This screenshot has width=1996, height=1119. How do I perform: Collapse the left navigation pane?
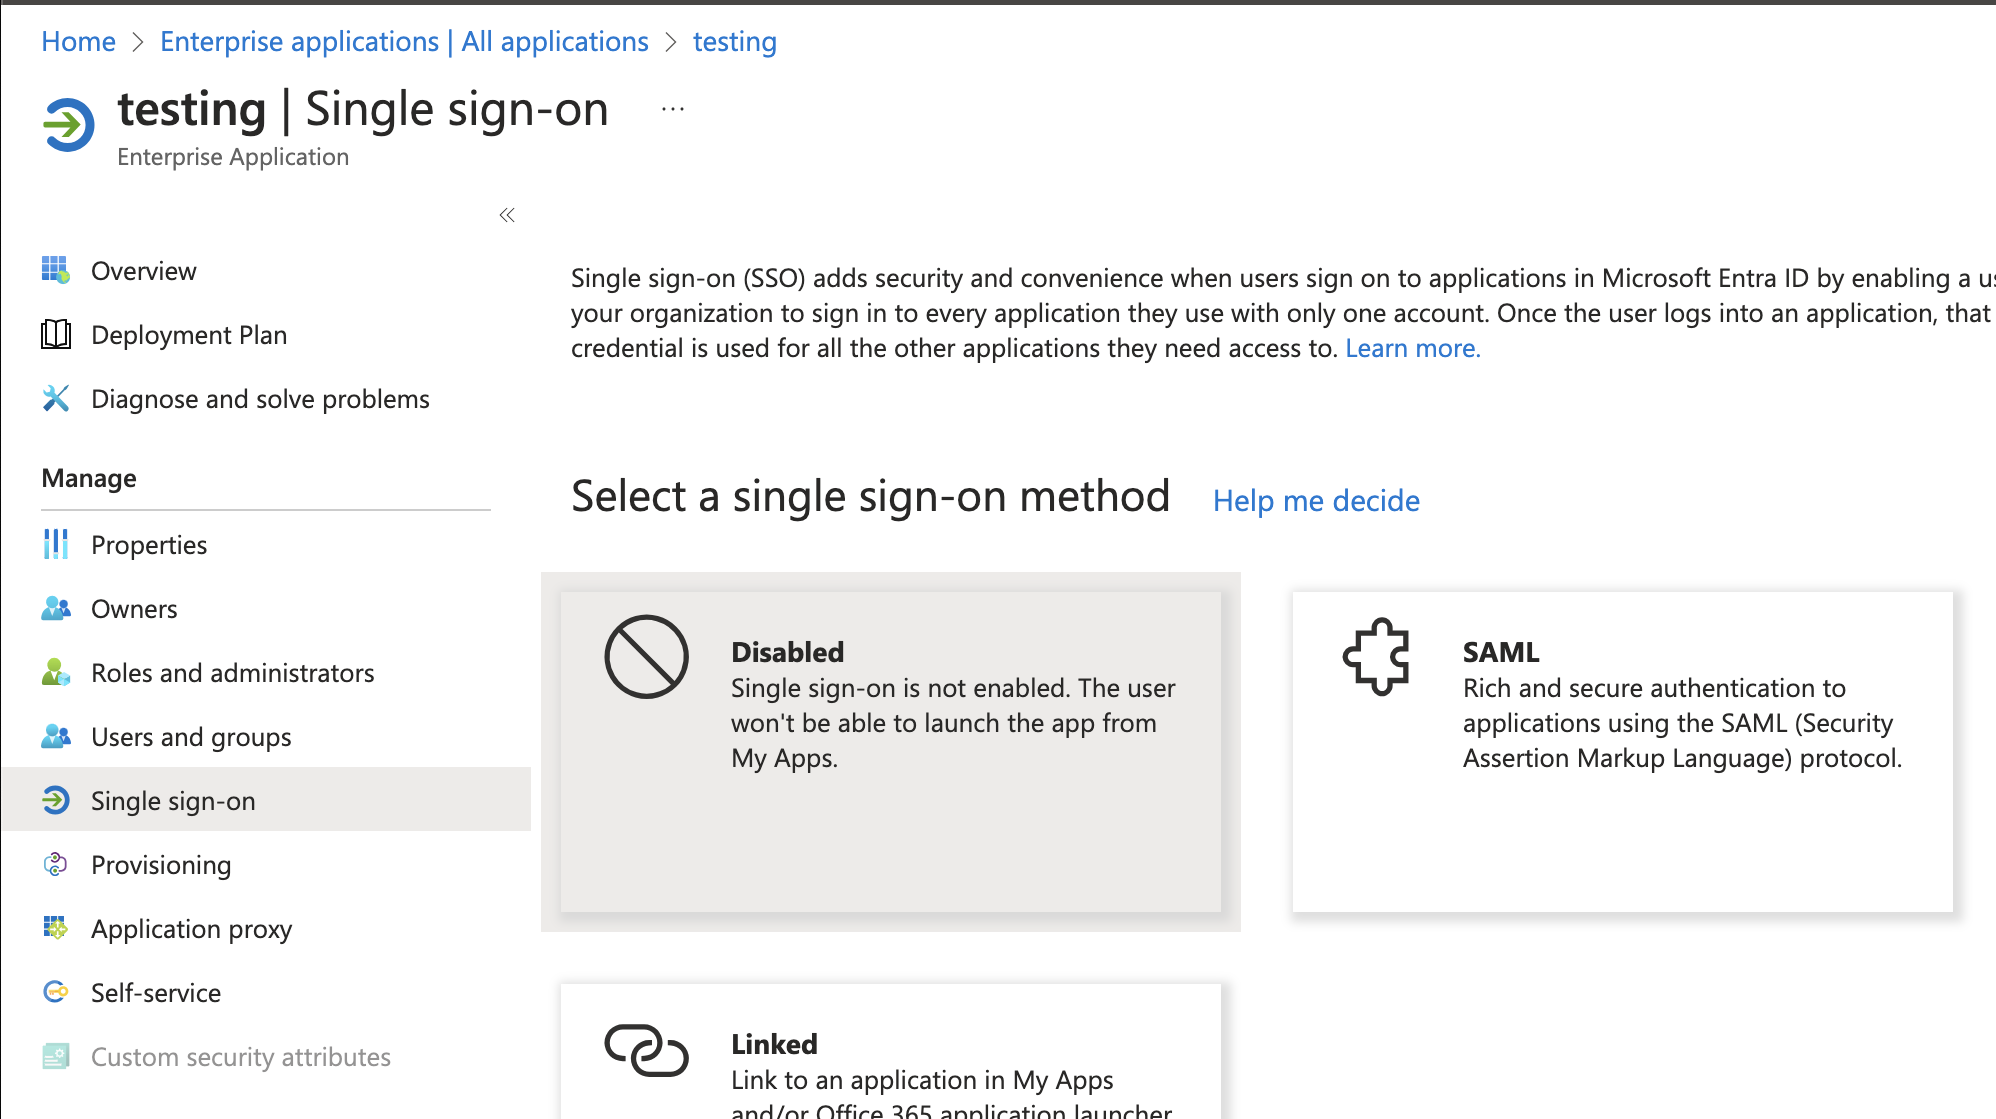[x=506, y=215]
